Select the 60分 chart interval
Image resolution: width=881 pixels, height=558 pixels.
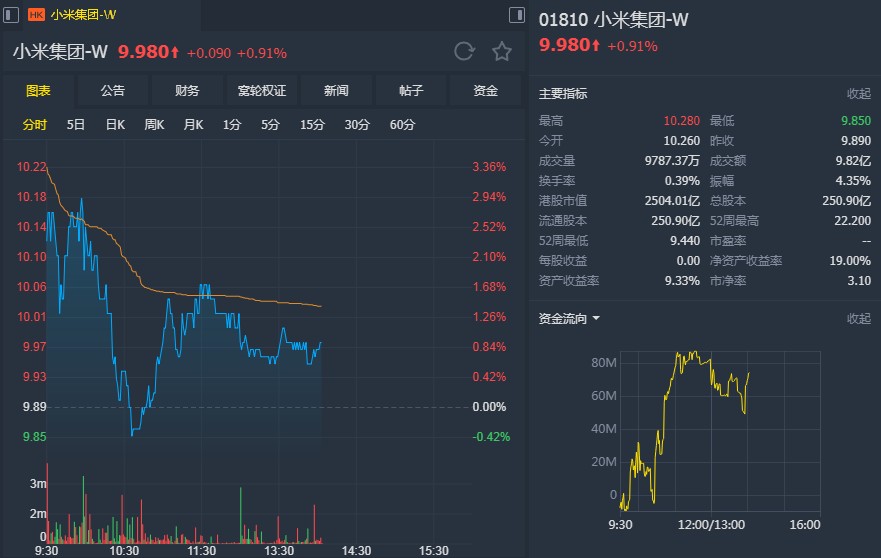click(x=402, y=125)
